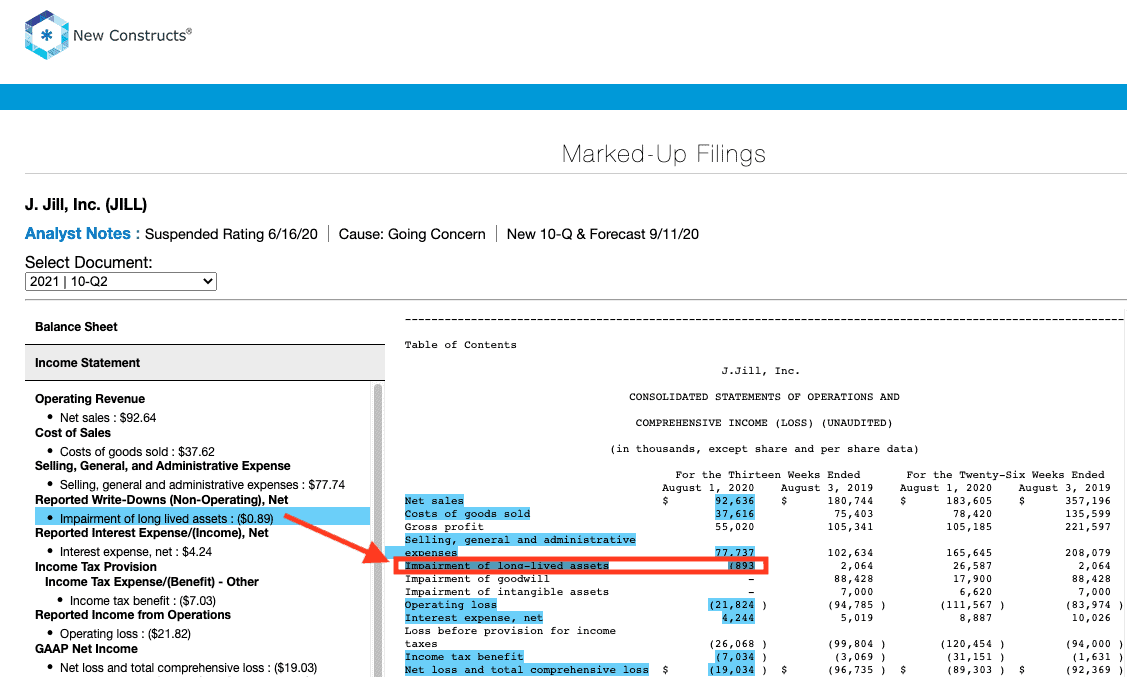The height and width of the screenshot is (677, 1127).
Task: Select the Income tax benefit : ($7.03) item
Action: click(x=142, y=600)
